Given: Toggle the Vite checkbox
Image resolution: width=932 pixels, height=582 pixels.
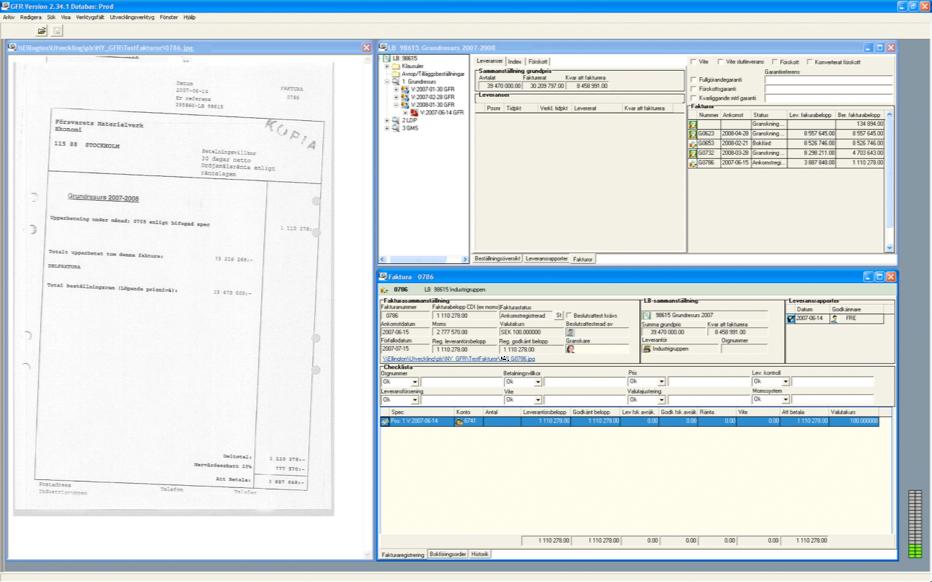Looking at the screenshot, I should pyautogui.click(x=693, y=61).
